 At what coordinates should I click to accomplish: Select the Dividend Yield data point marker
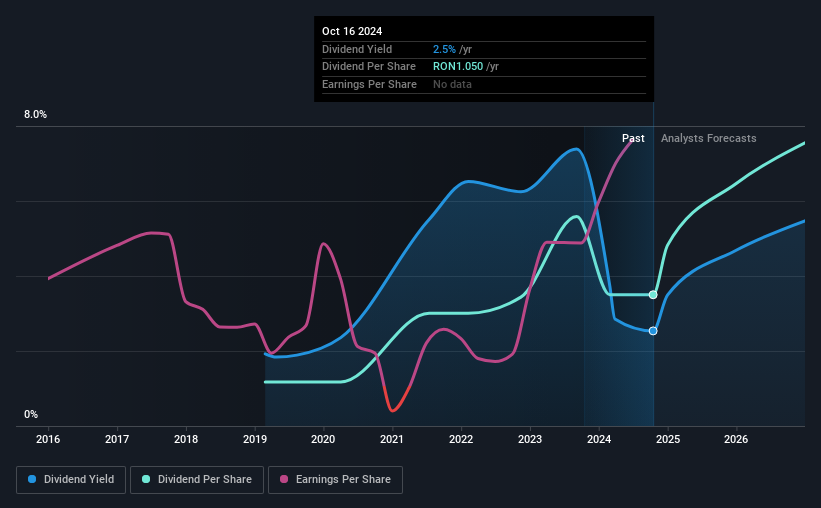pyautogui.click(x=653, y=331)
